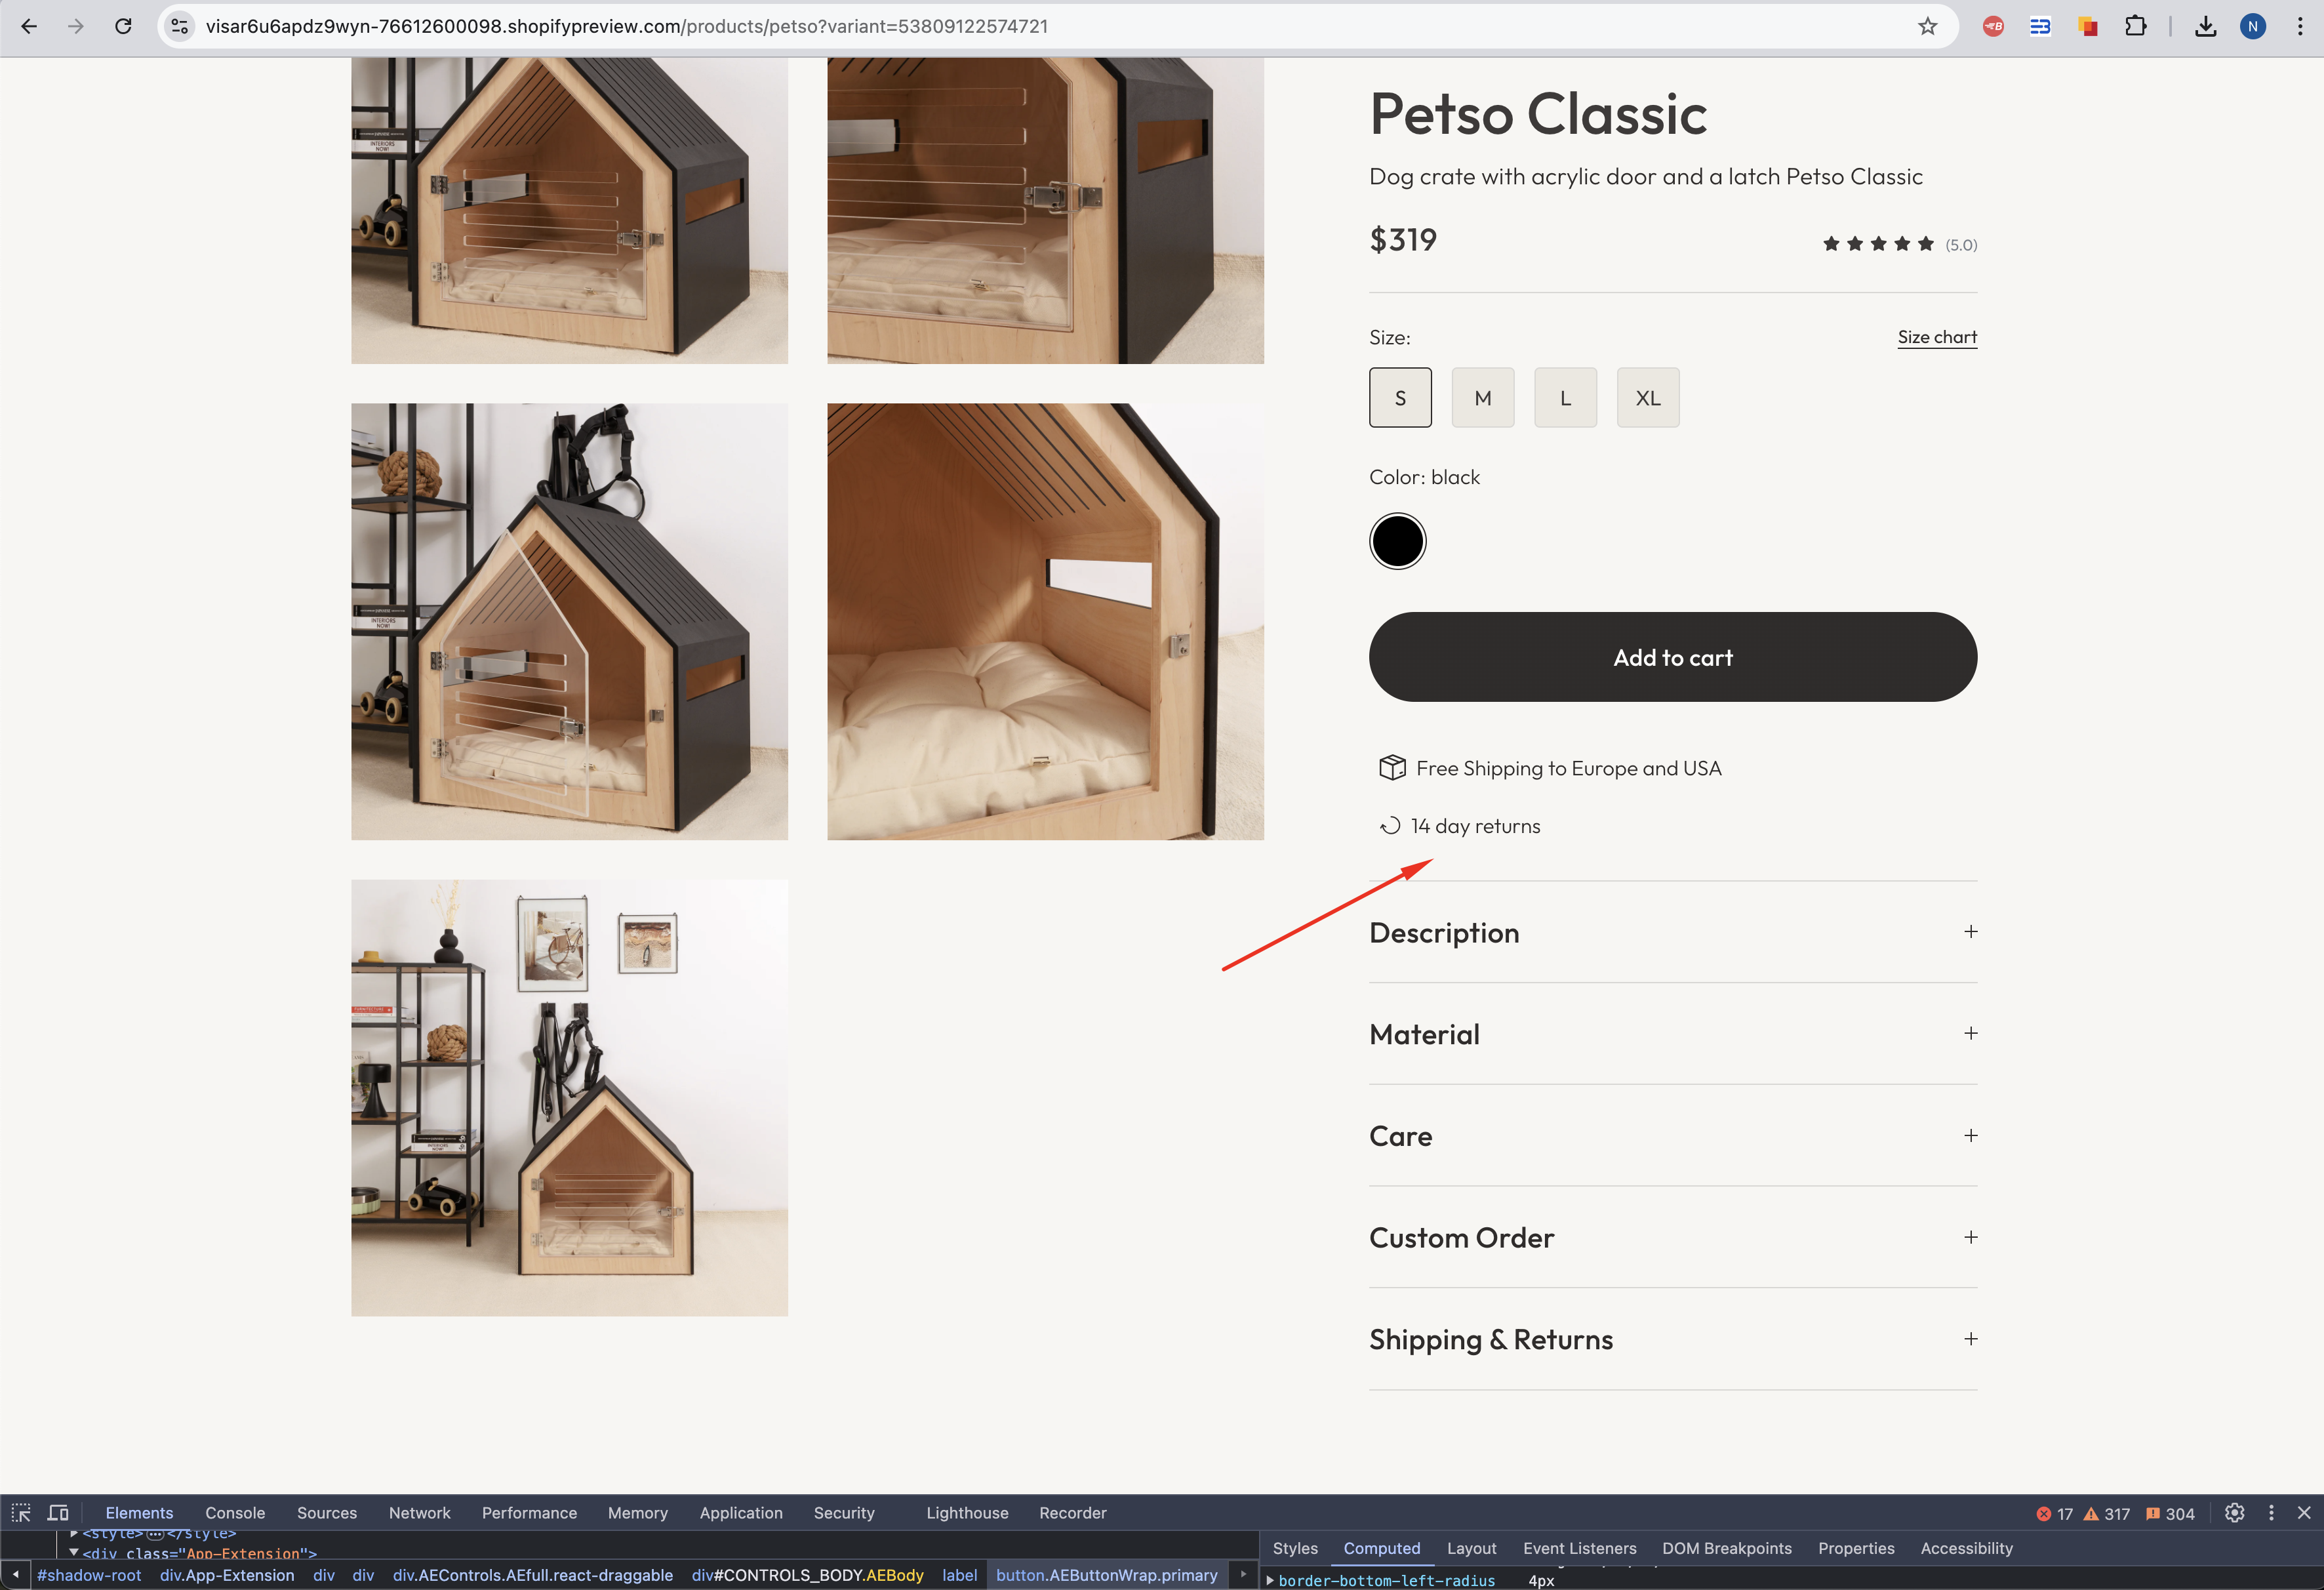Viewport: 2324px width, 1590px height.
Task: Open DevTools settings gear icon
Action: [2234, 1513]
